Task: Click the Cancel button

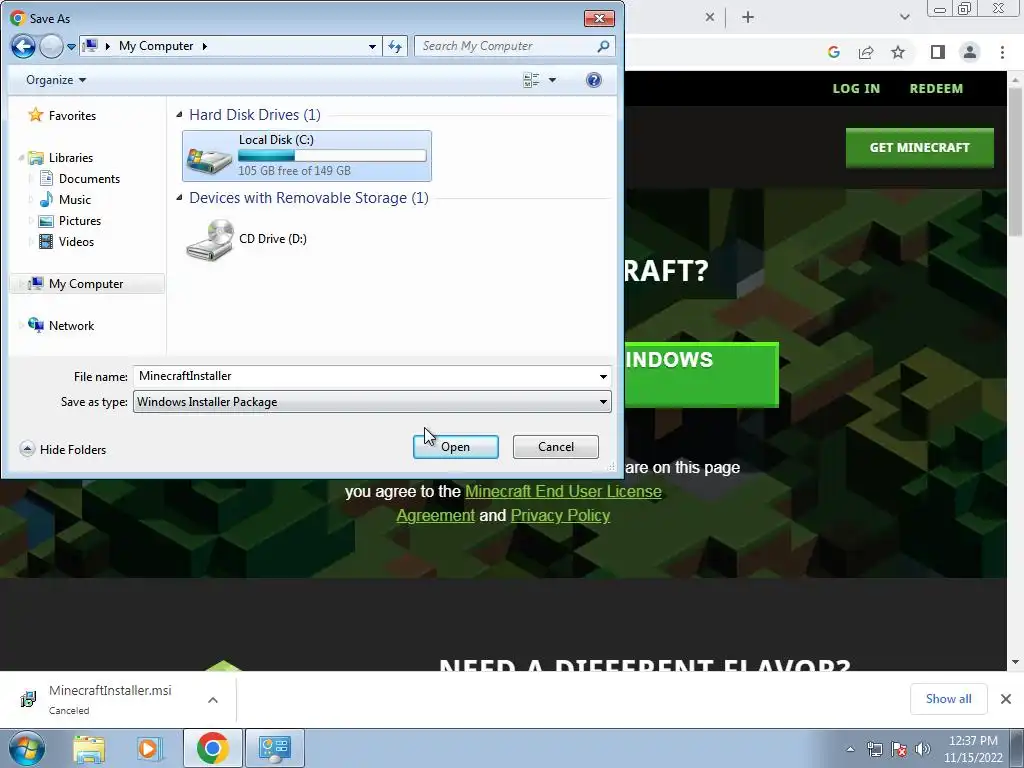Action: point(556,447)
